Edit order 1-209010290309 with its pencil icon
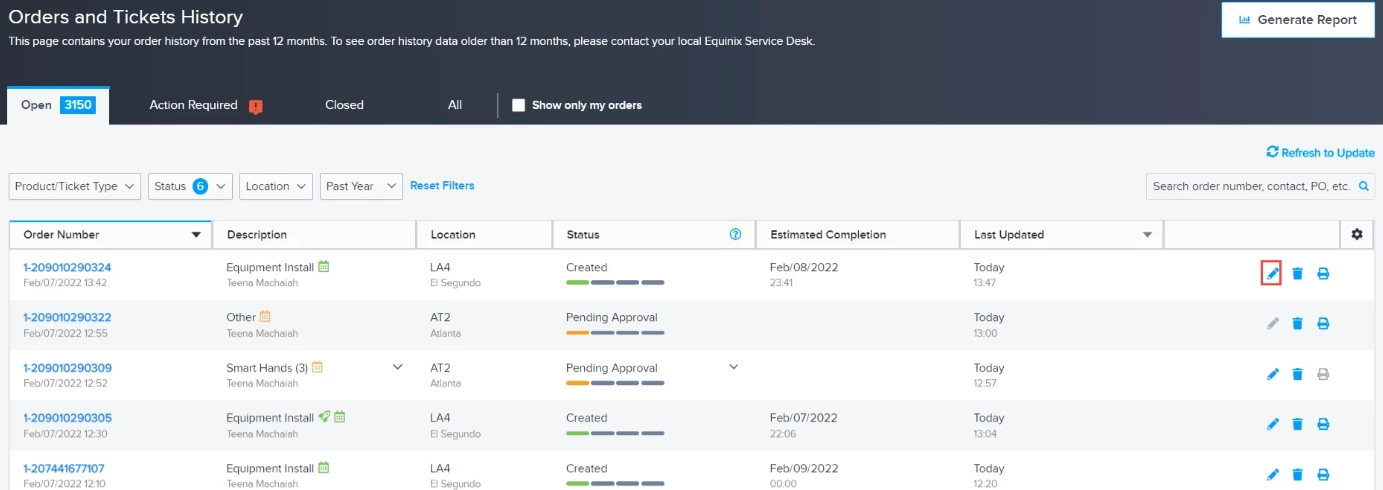The width and height of the screenshot is (1383, 490). click(1272, 374)
